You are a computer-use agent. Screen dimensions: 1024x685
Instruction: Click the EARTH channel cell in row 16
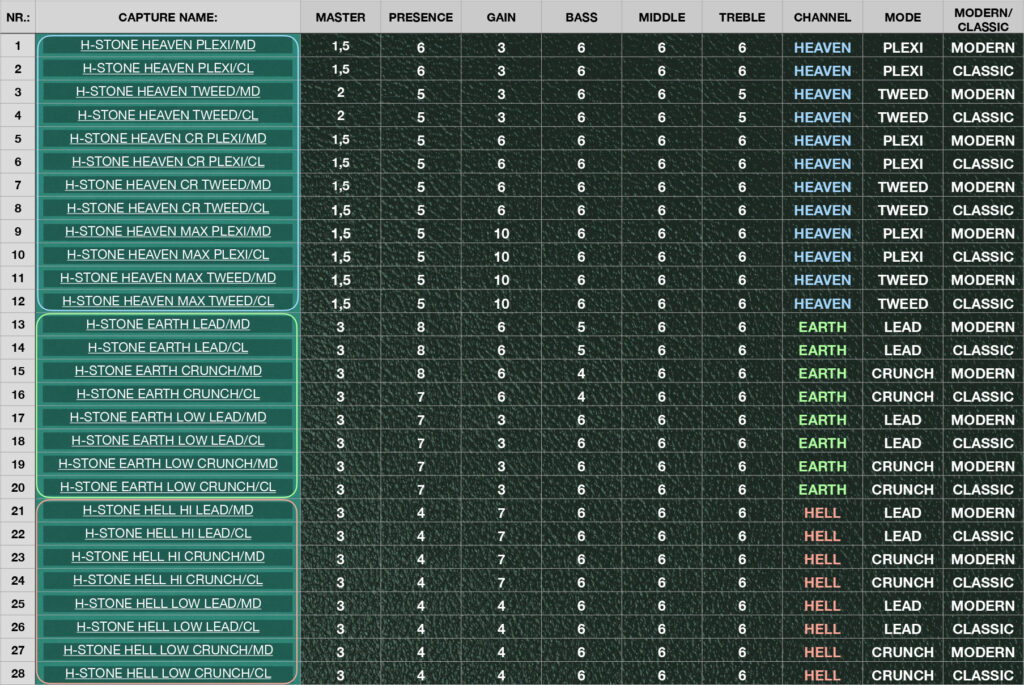[822, 397]
